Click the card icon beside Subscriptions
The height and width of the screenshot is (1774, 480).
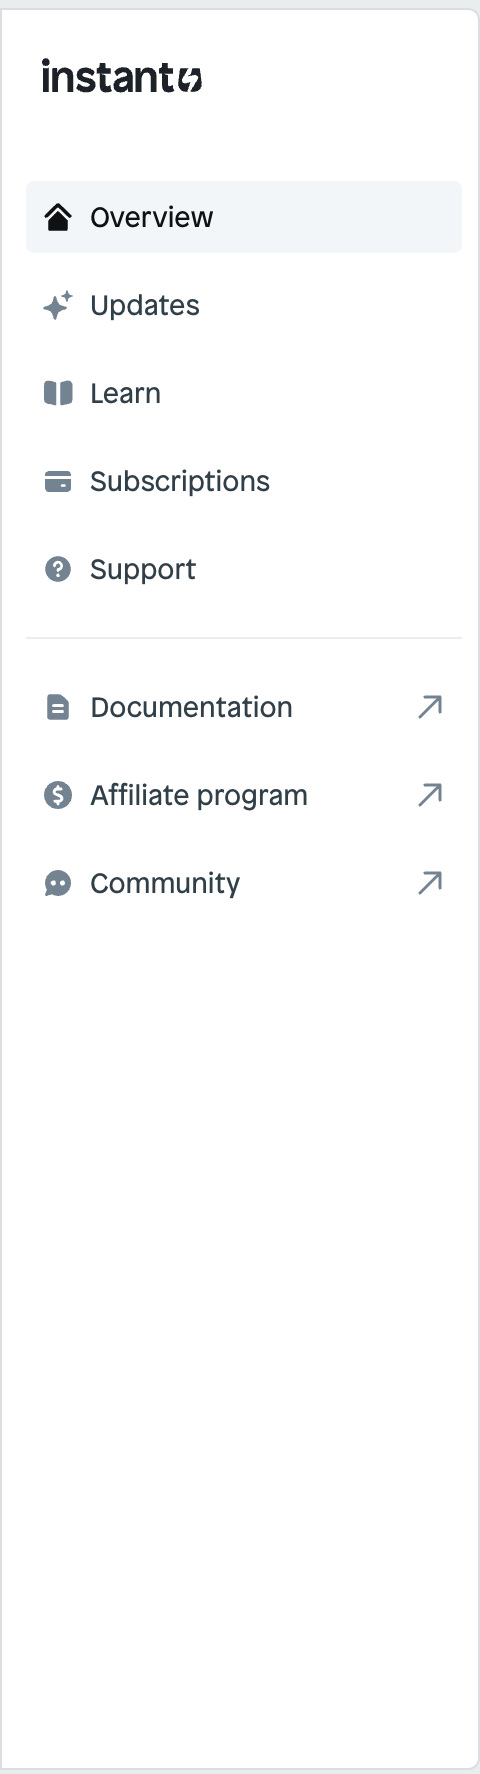tap(58, 481)
